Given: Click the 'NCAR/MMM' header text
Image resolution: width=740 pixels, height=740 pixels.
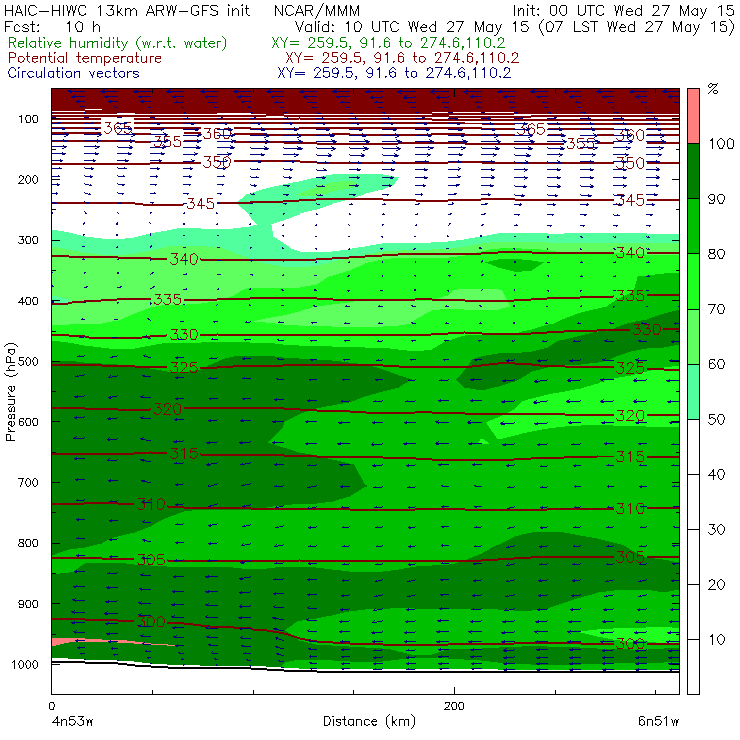Looking at the screenshot, I should [x=317, y=10].
